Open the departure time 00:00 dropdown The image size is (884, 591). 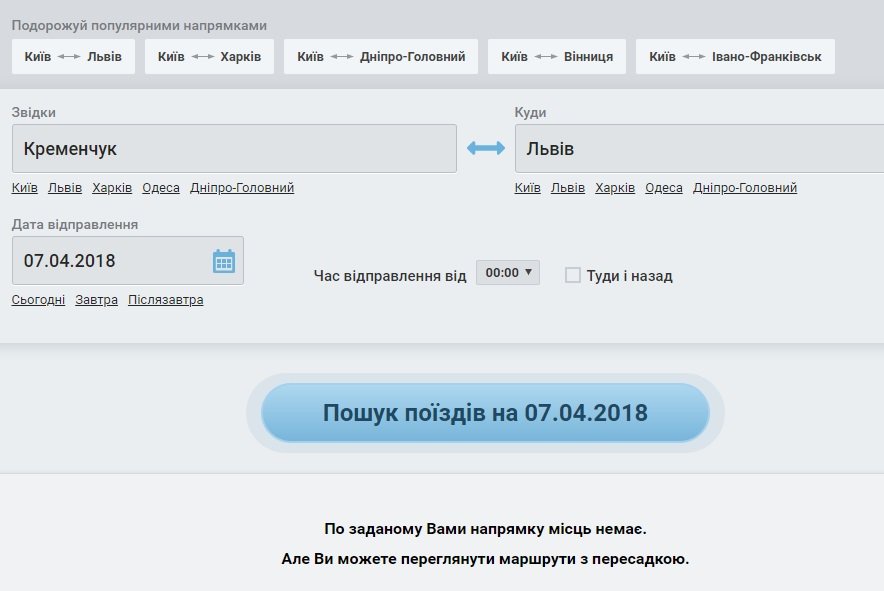[508, 272]
